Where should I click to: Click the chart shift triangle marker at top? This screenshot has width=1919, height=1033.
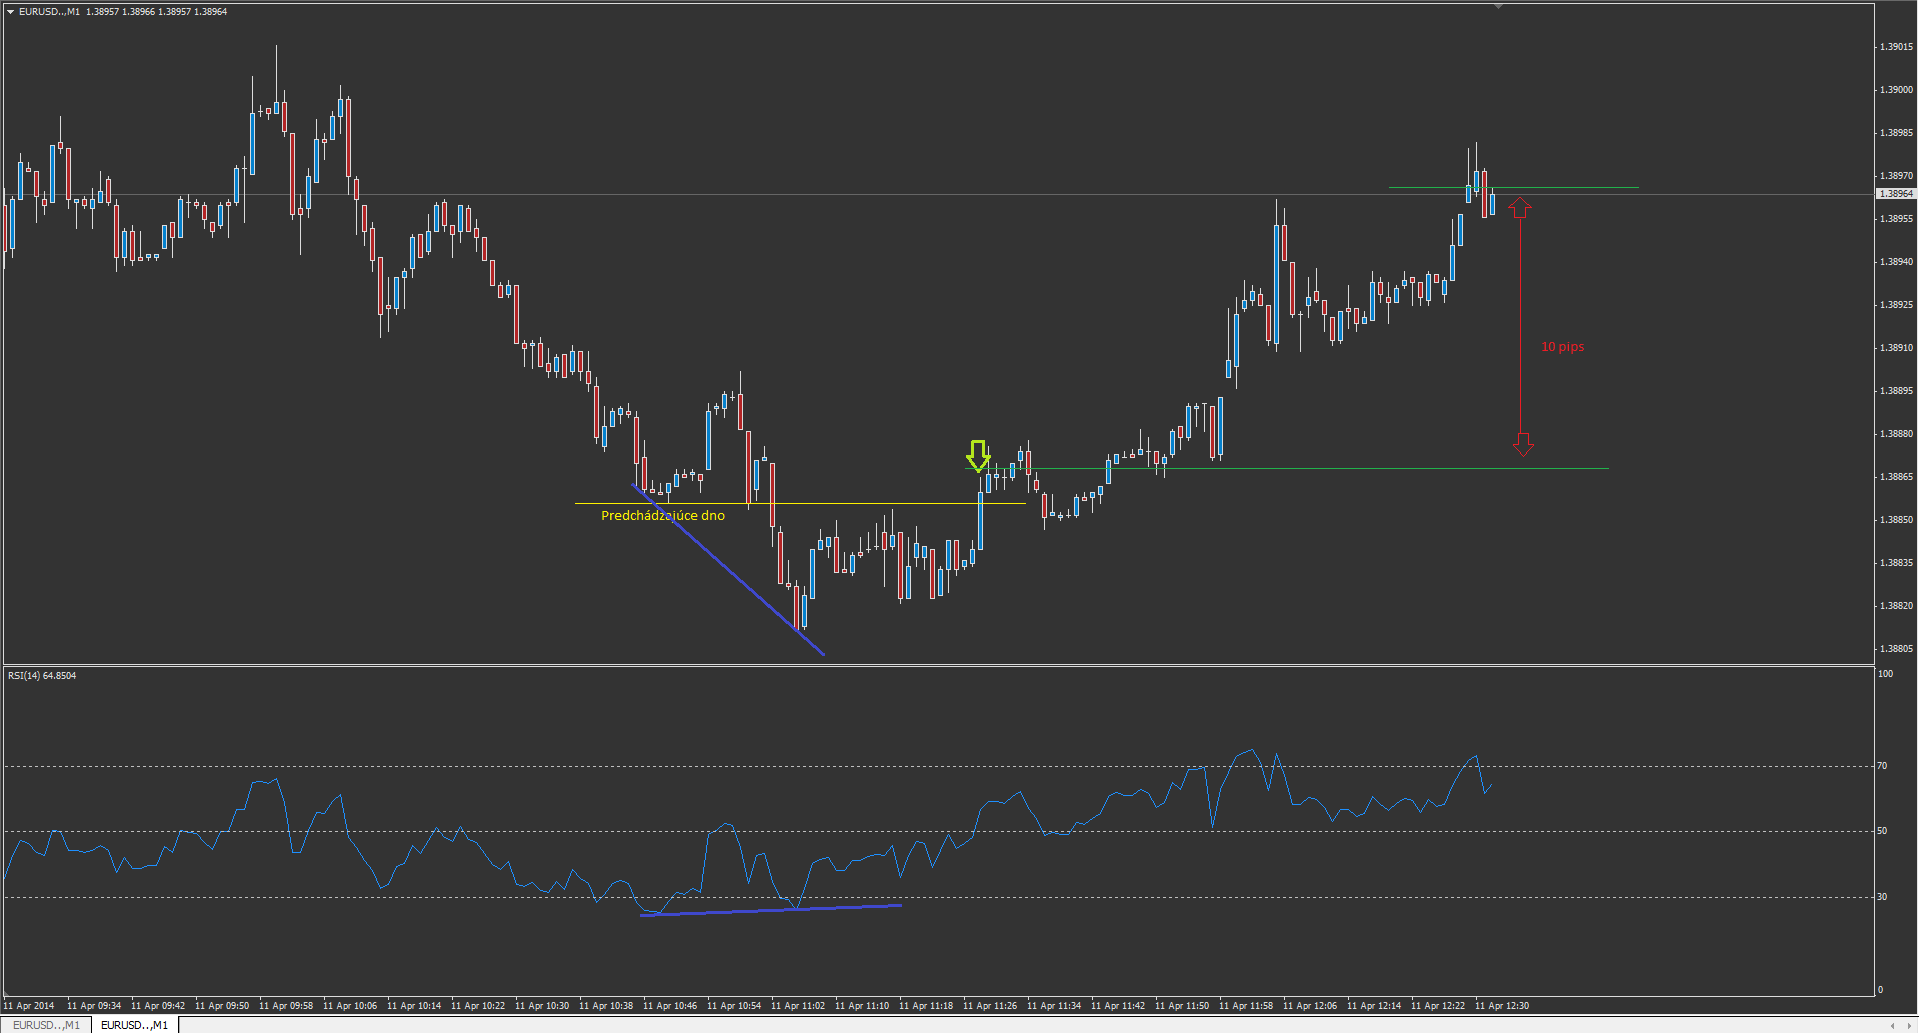coord(1498,7)
